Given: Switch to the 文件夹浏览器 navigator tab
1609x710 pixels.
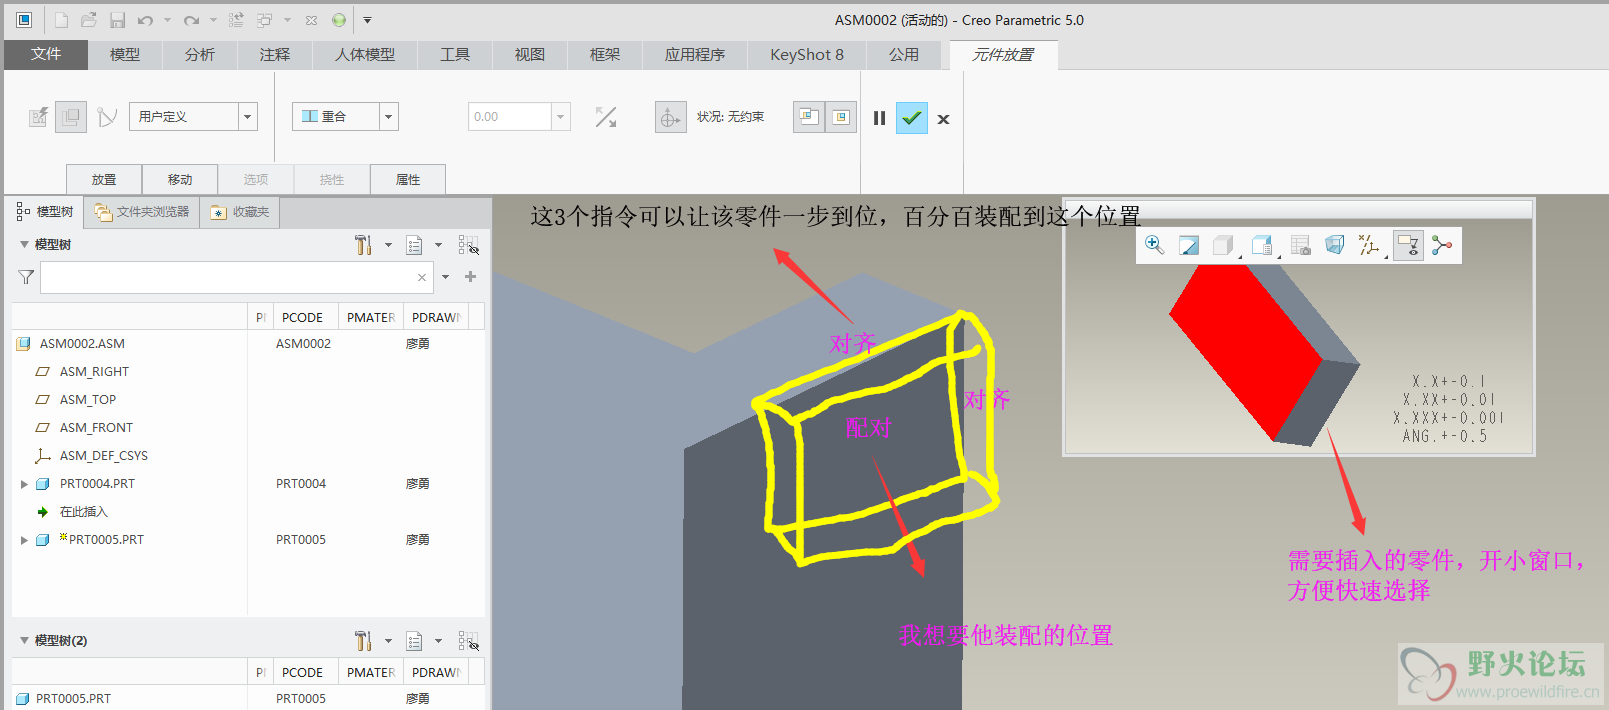Looking at the screenshot, I should pyautogui.click(x=141, y=212).
